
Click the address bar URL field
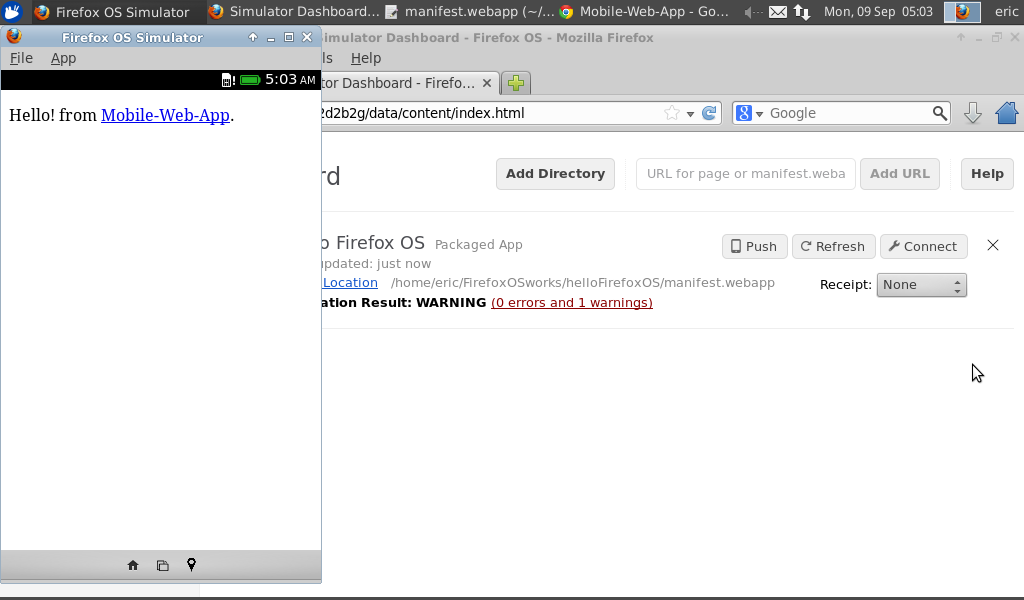pos(490,113)
